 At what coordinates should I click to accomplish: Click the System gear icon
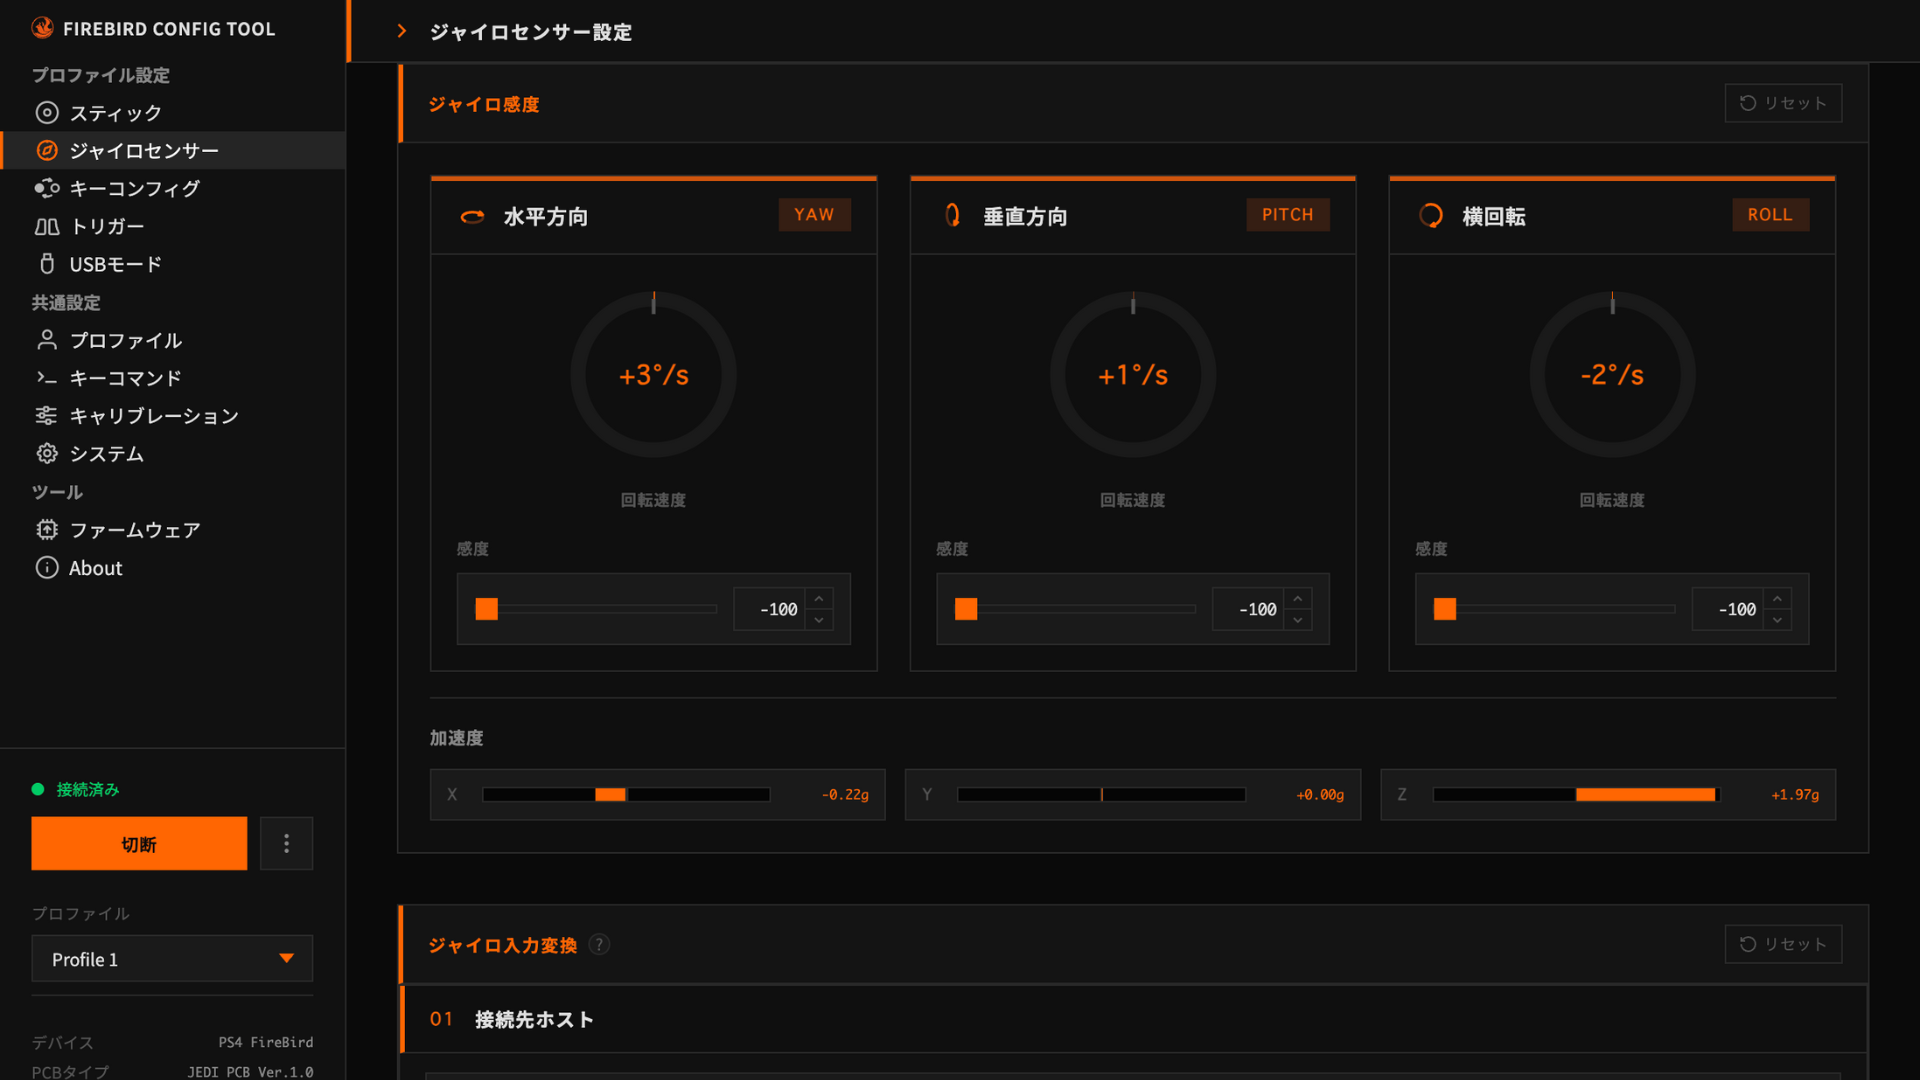point(47,454)
